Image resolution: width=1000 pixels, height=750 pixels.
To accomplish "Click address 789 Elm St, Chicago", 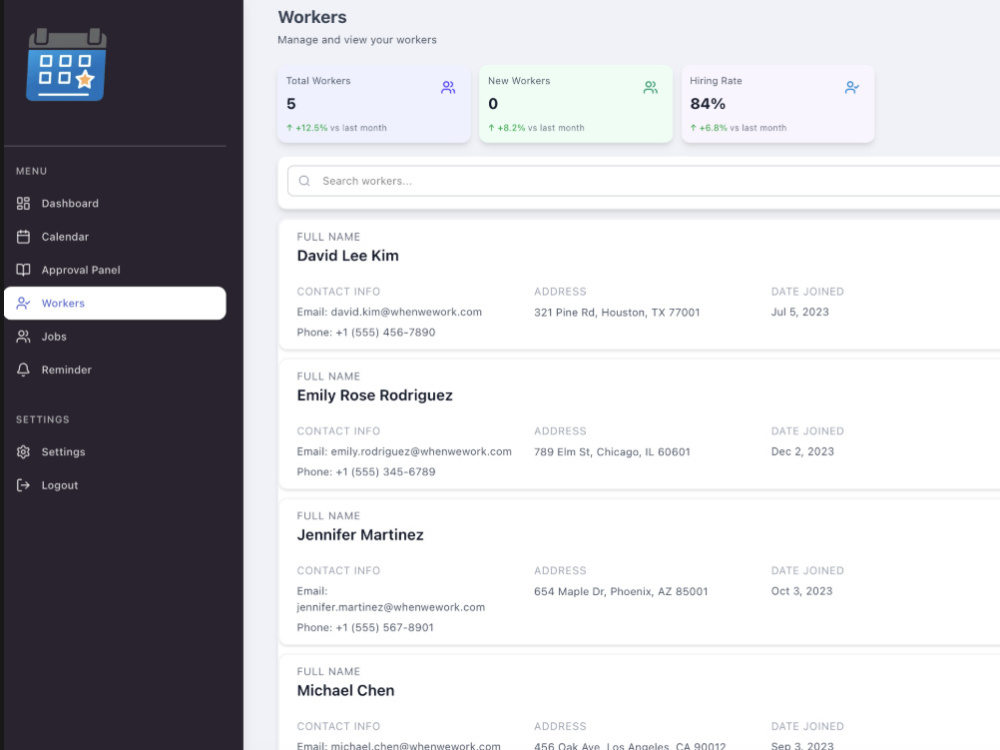I will click(612, 452).
